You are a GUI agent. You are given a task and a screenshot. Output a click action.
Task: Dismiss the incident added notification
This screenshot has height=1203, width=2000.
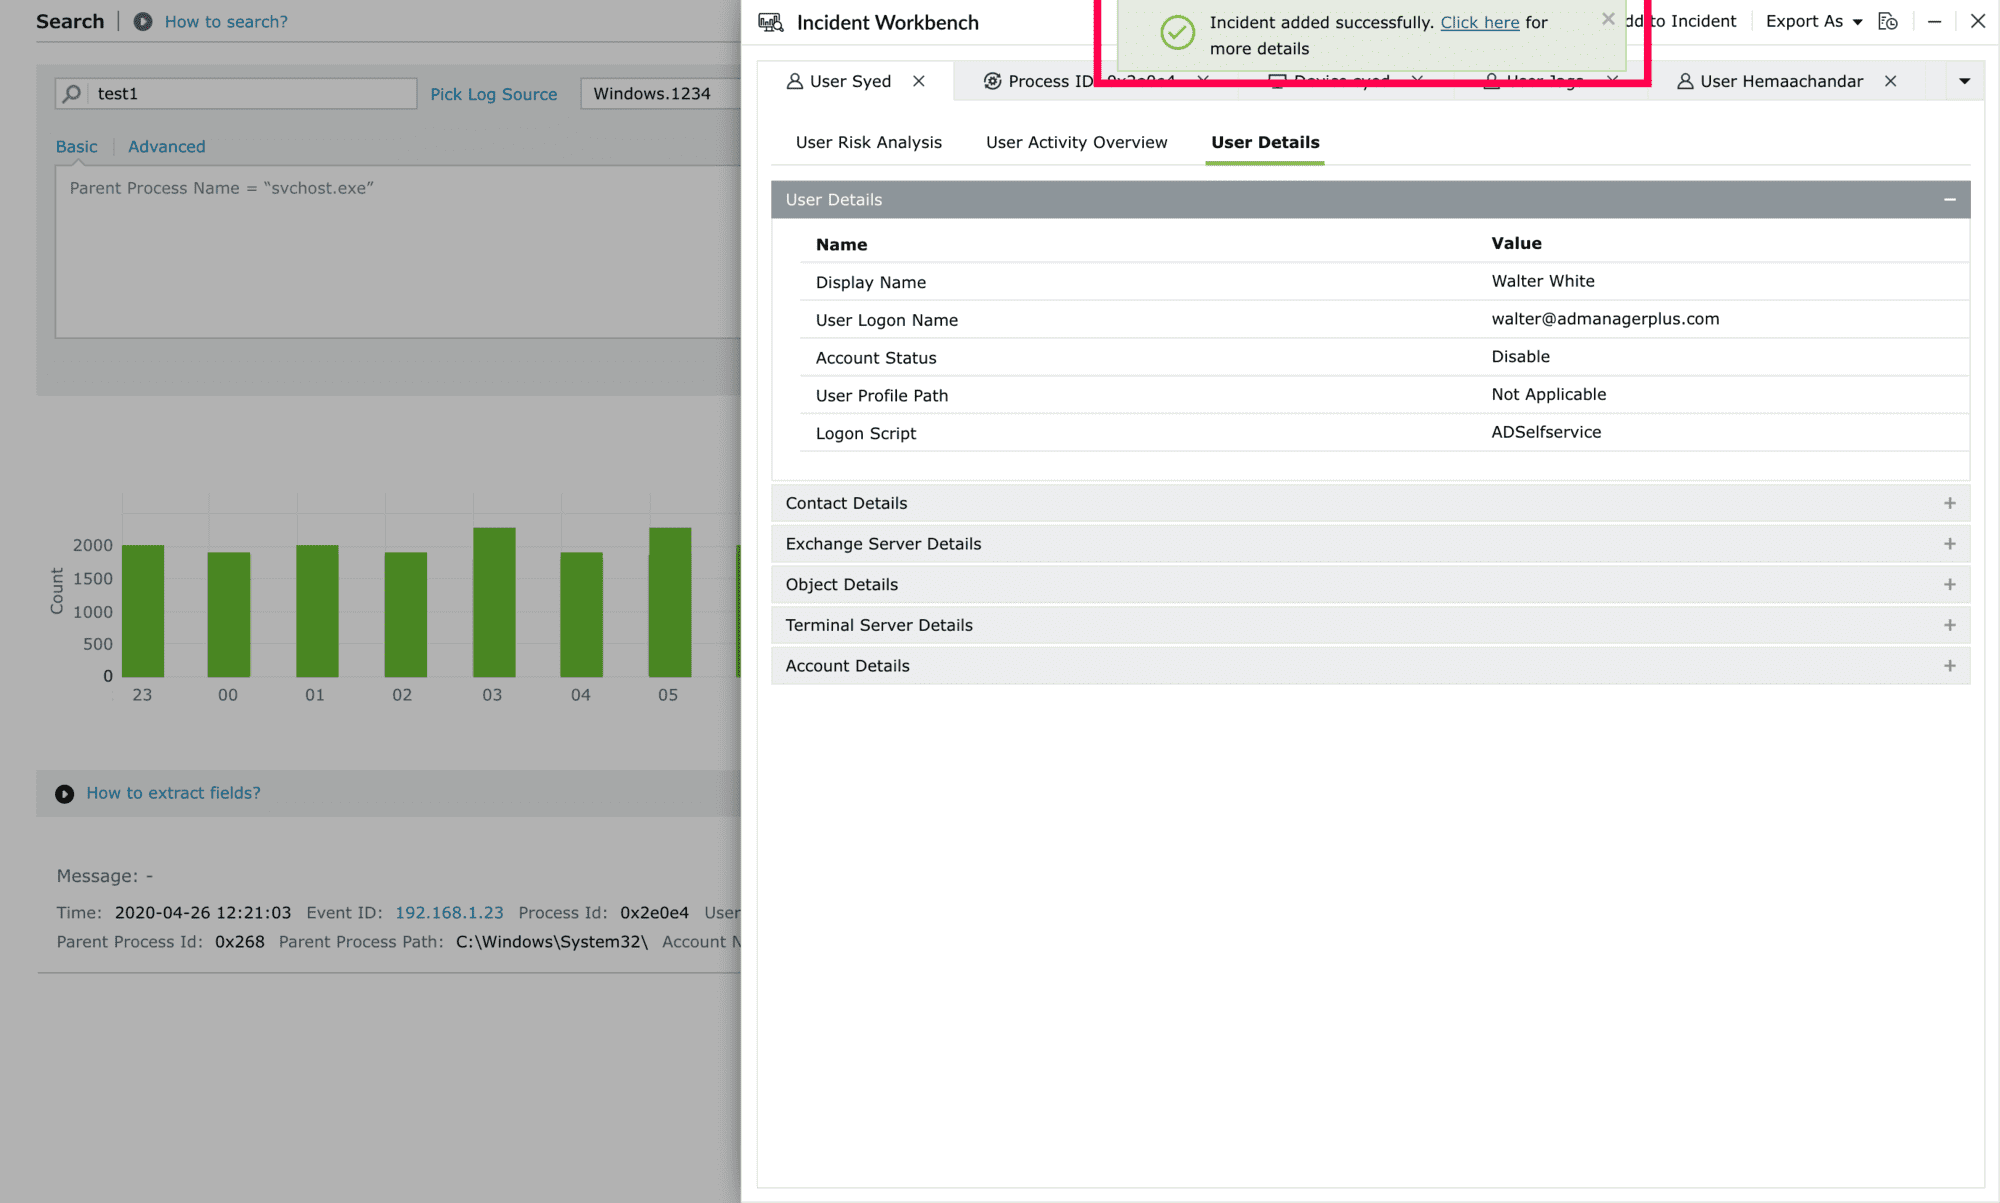pyautogui.click(x=1608, y=19)
